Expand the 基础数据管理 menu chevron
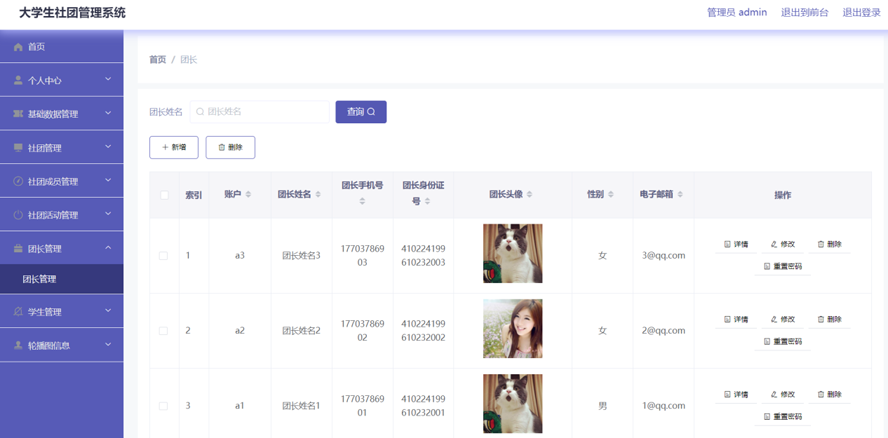 click(x=108, y=113)
